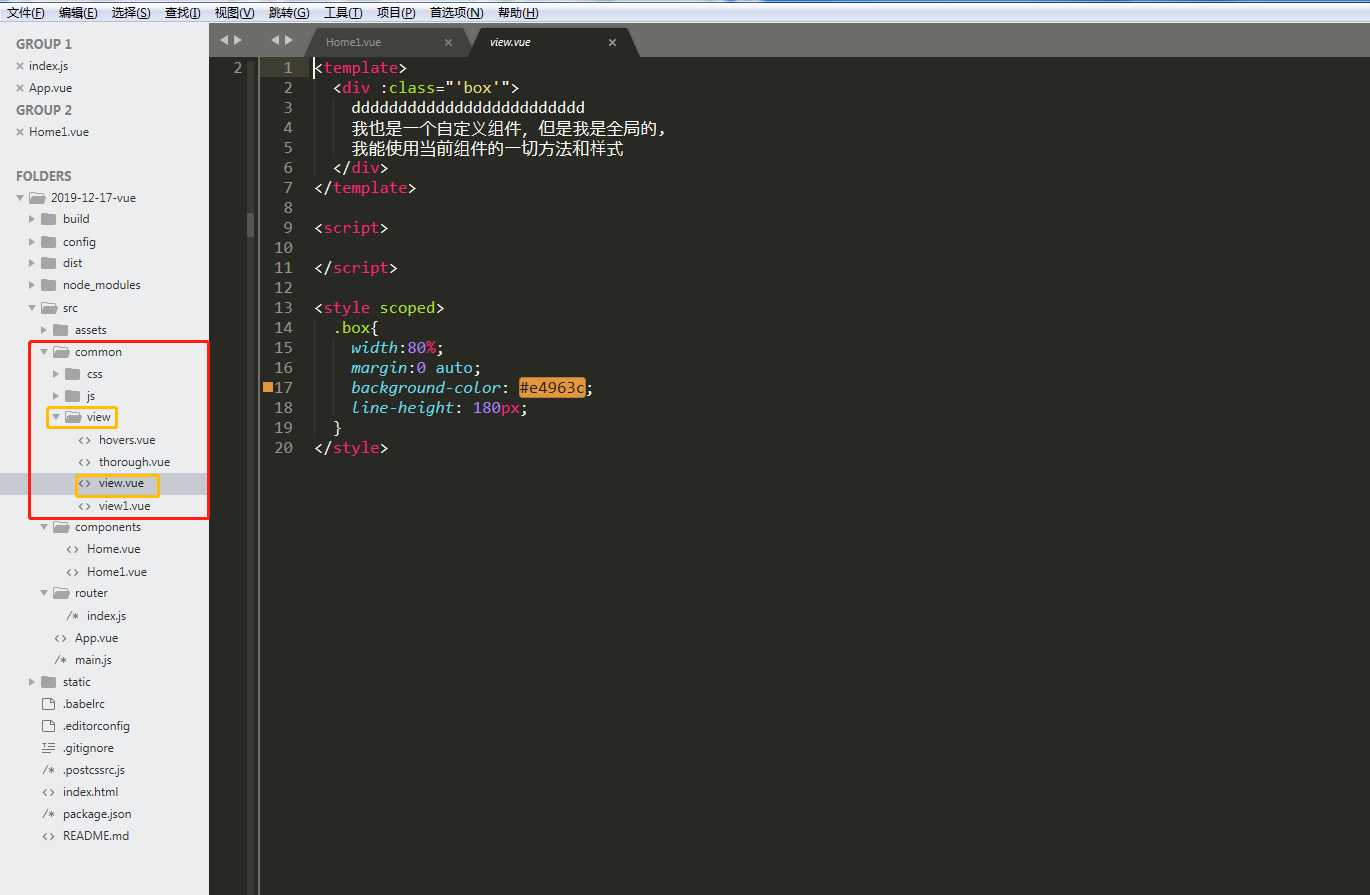The image size is (1370, 895).
Task: Click the thorough.vue code file icon
Action: 84,462
